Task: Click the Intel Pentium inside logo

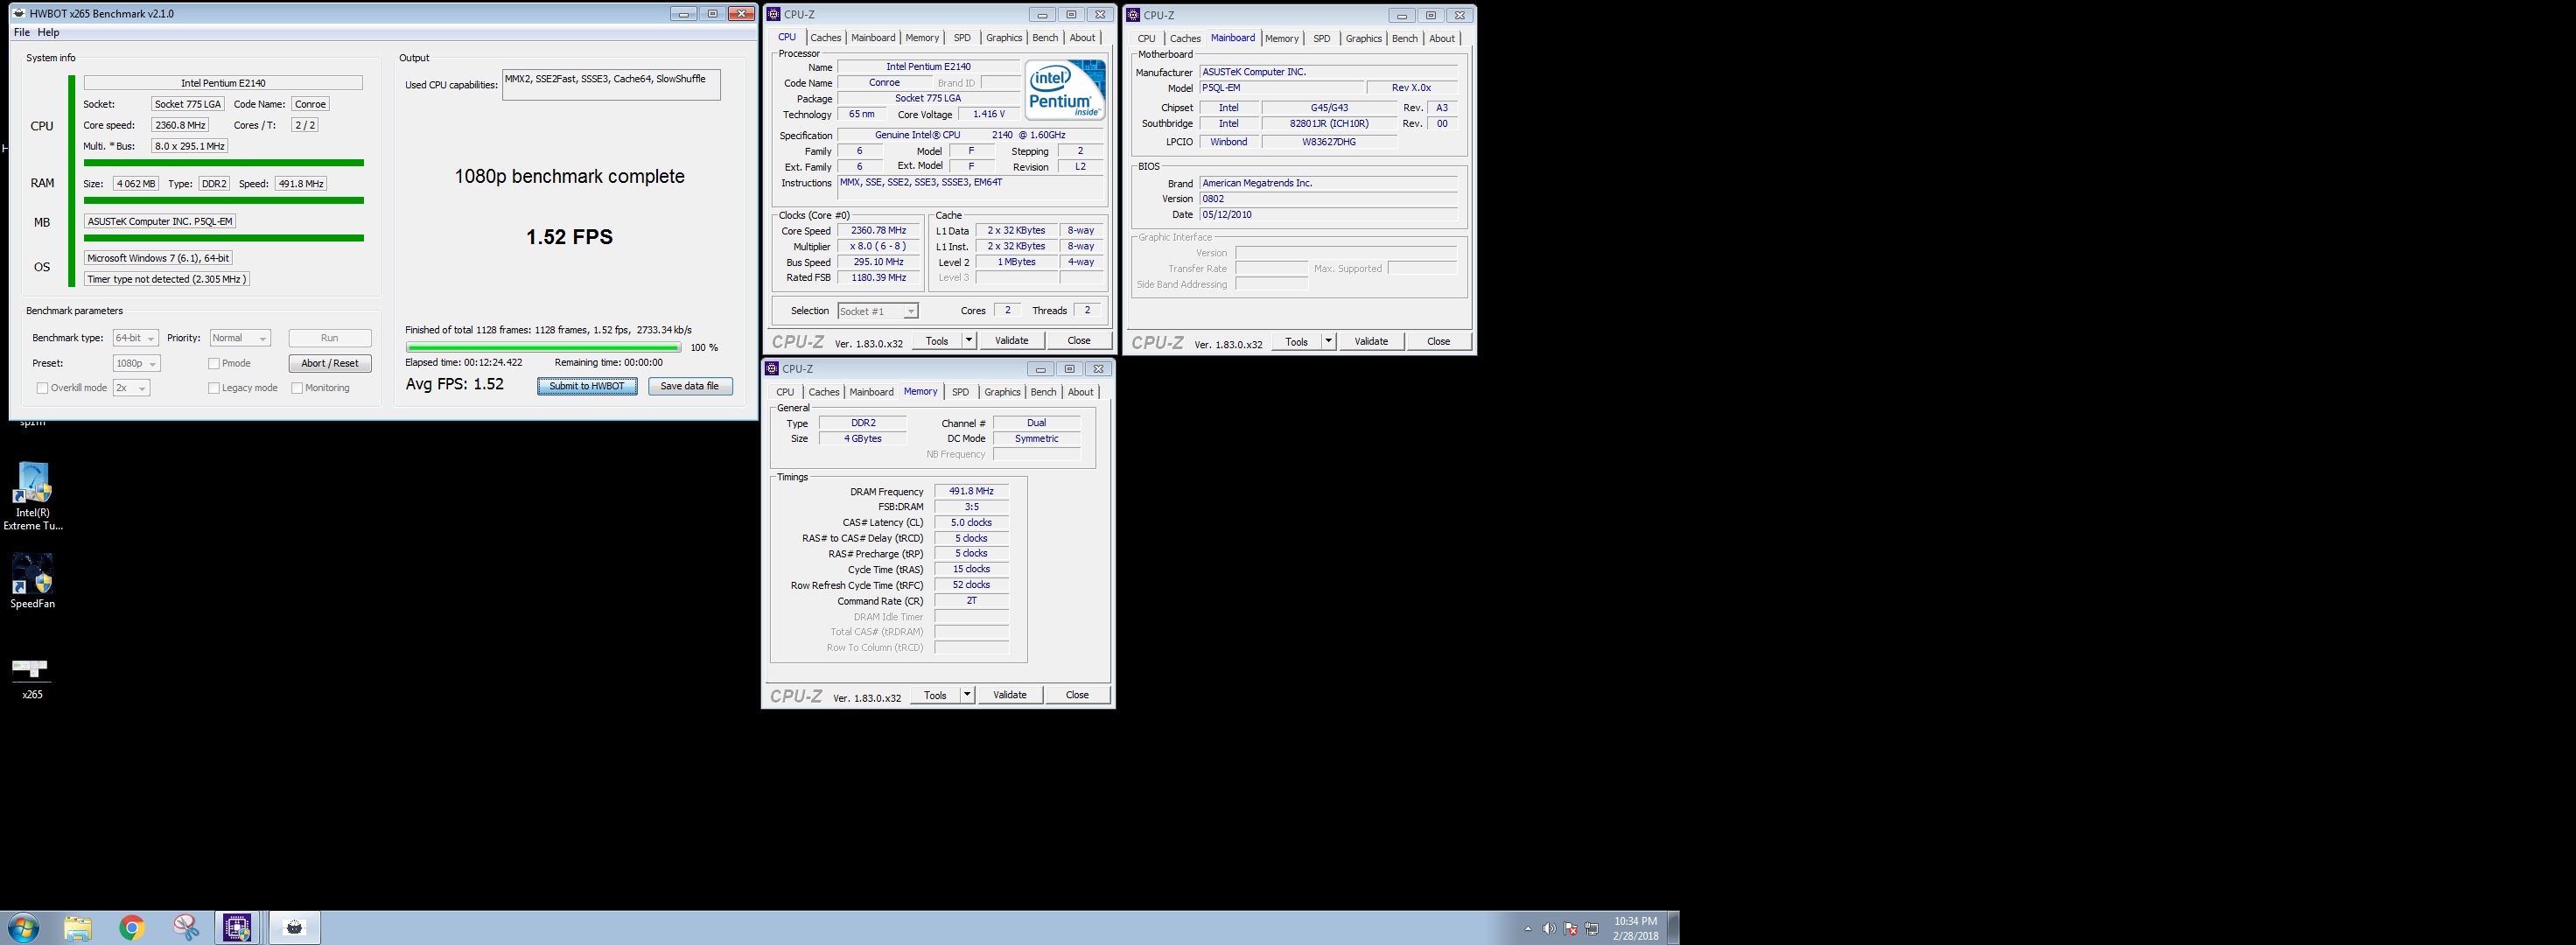Action: [1065, 90]
